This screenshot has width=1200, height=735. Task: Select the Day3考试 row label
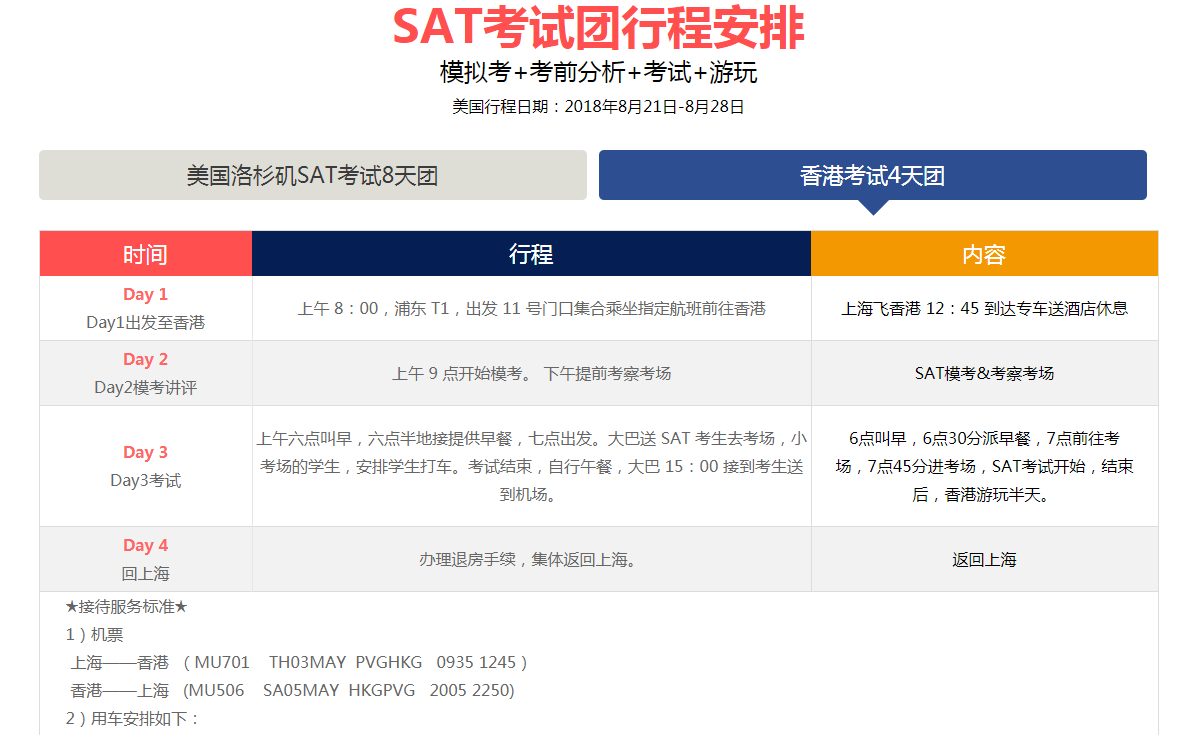pos(145,480)
